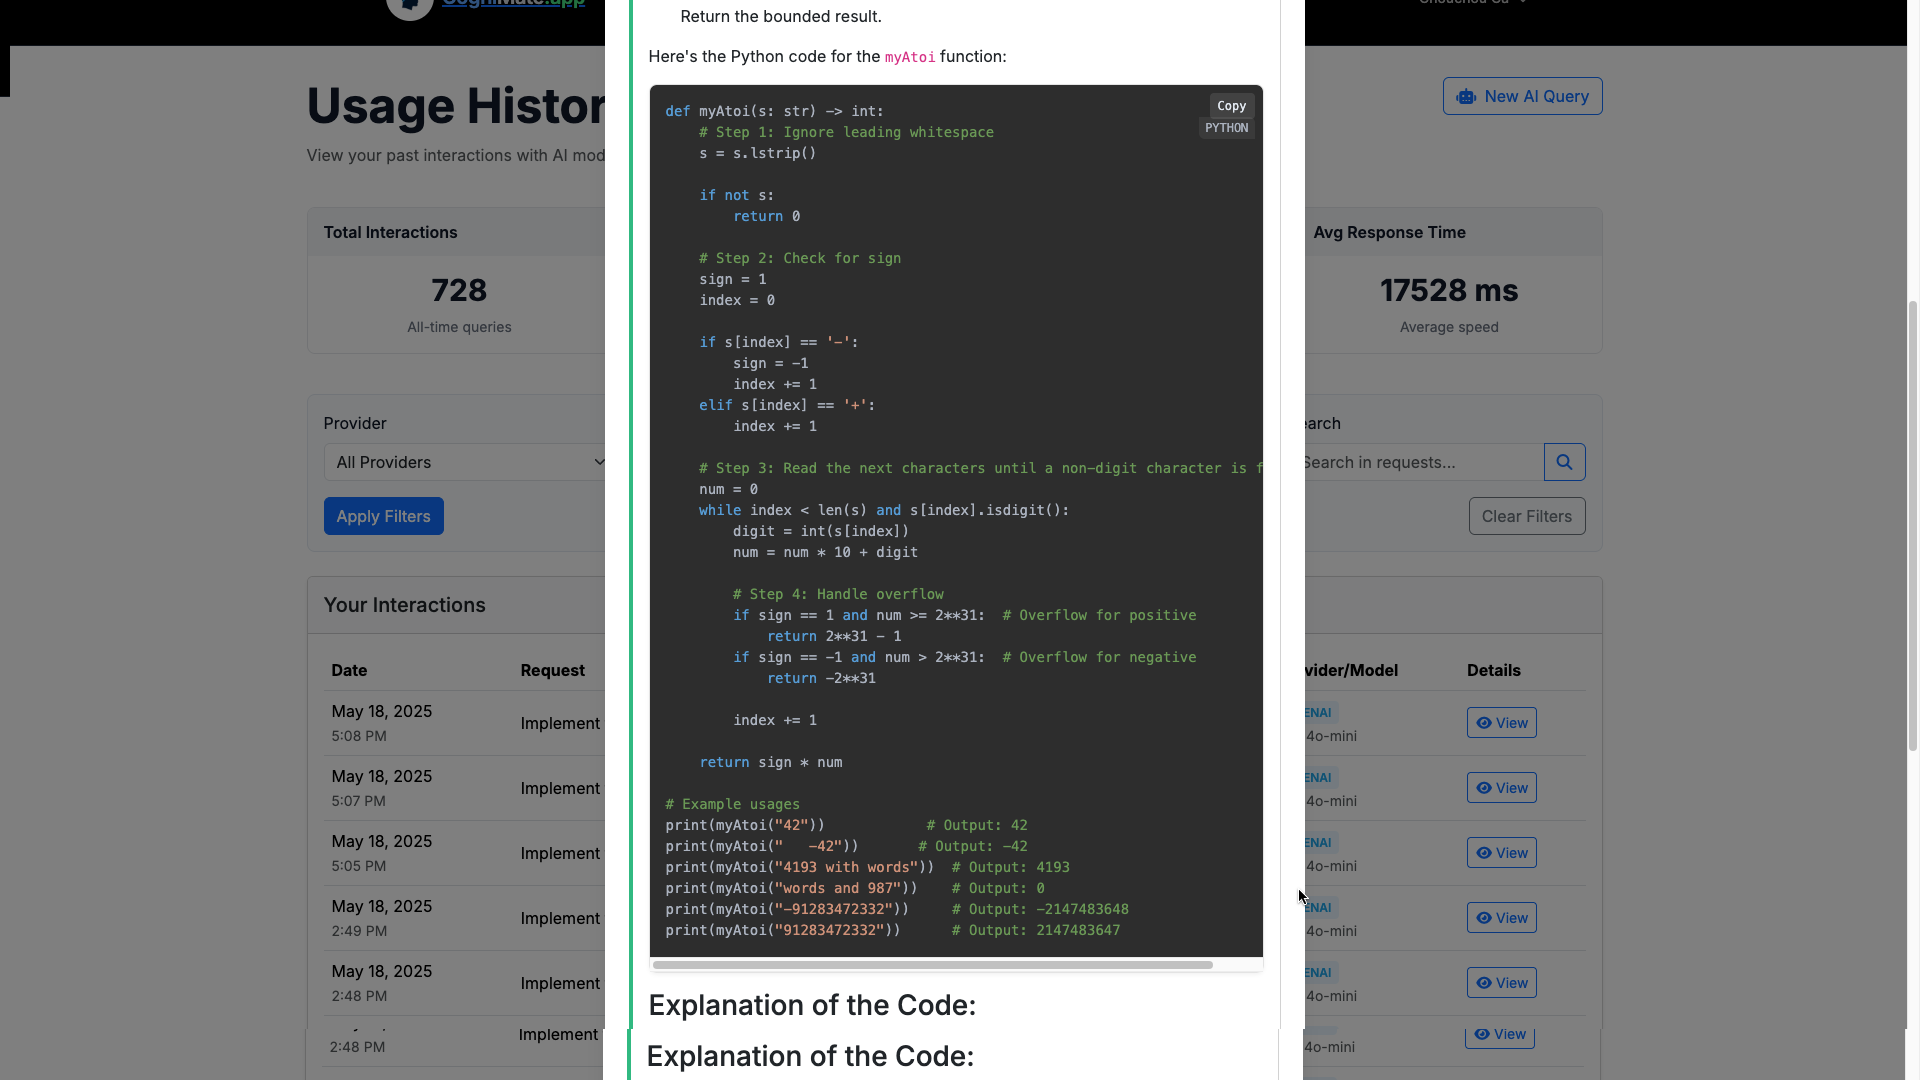Open the CogniMate.app home link
This screenshot has width=1920, height=1080.
pyautogui.click(x=514, y=2)
